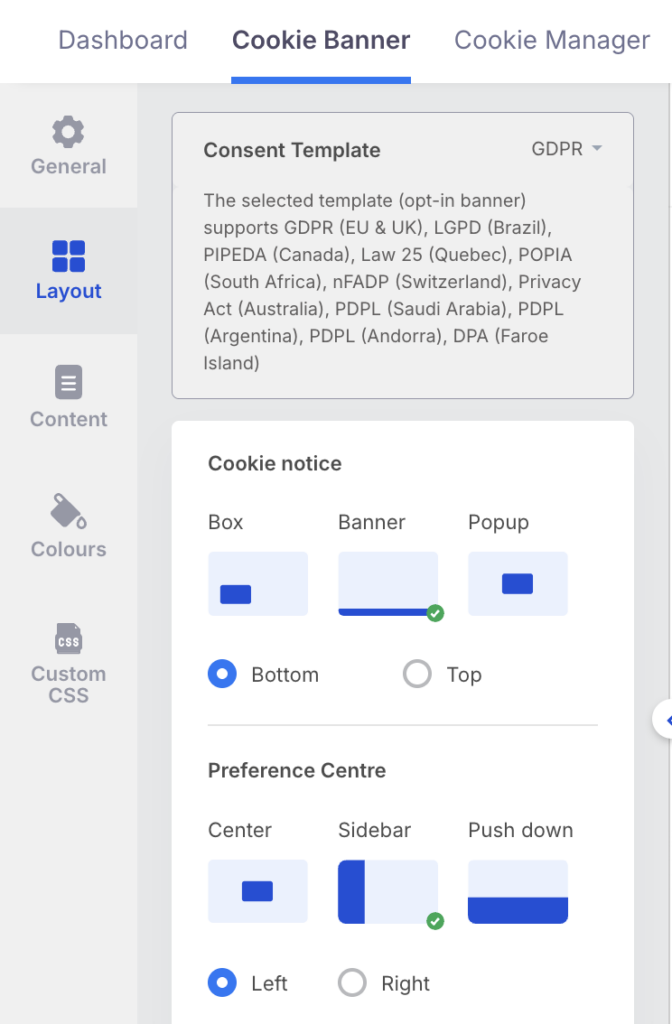Click the Cookie Banner tab
The width and height of the screenshot is (672, 1024).
321,40
